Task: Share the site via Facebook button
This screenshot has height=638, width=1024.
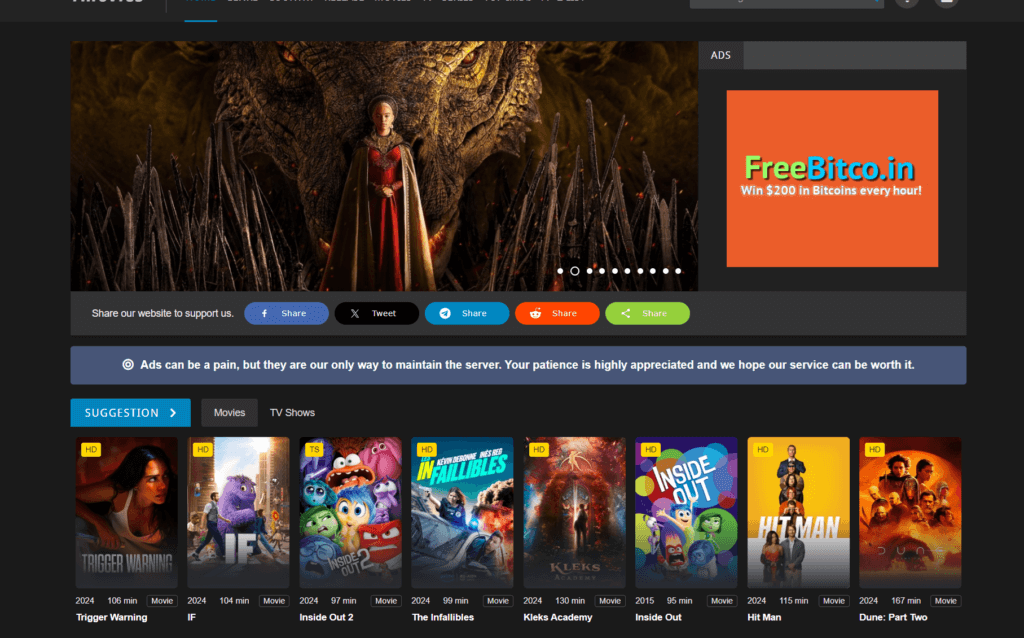Action: pos(286,313)
